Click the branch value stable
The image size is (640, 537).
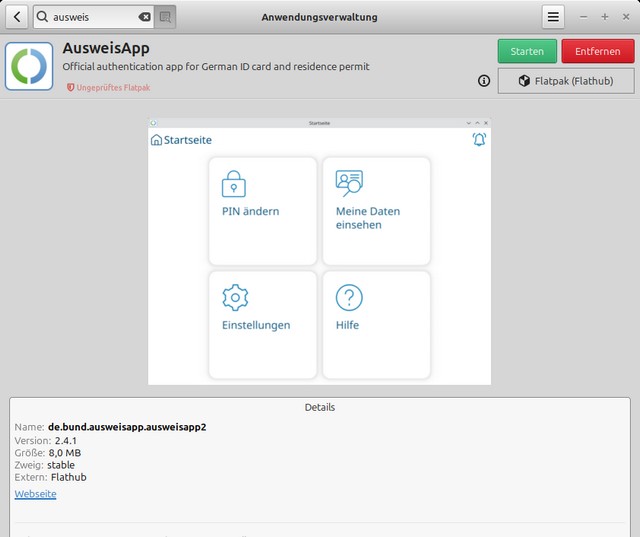point(61,465)
